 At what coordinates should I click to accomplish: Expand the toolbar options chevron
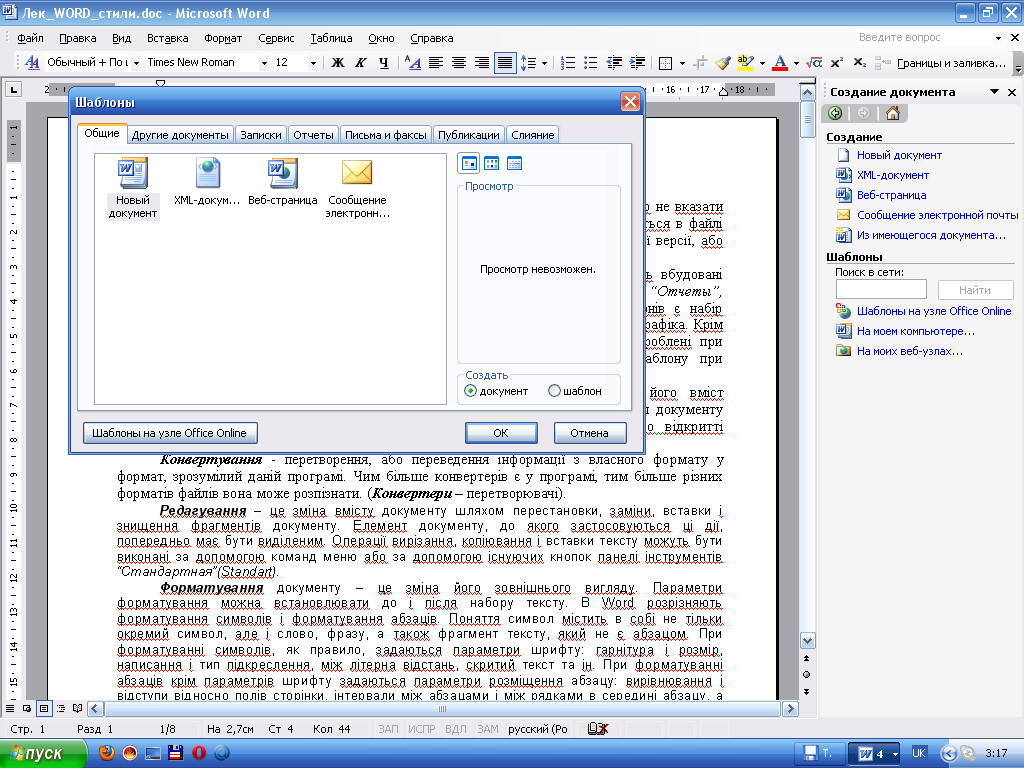coord(1017,64)
